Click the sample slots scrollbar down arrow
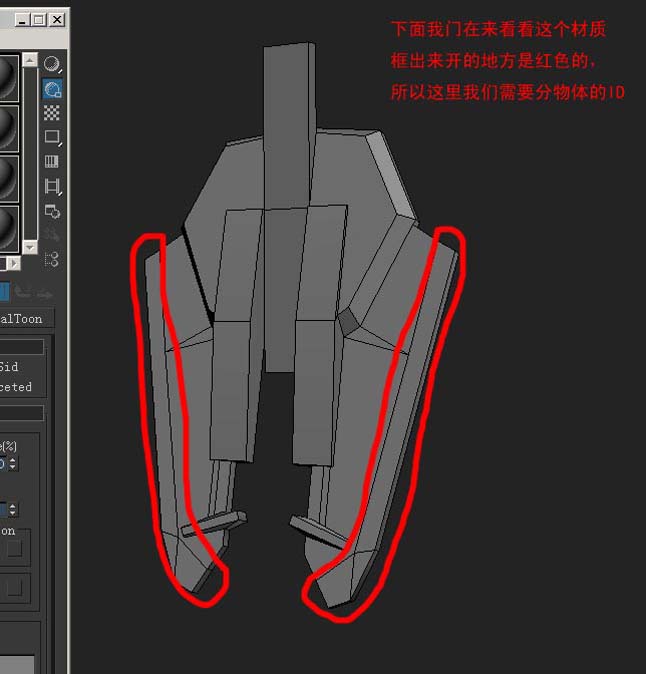The image size is (646, 674). 30,247
